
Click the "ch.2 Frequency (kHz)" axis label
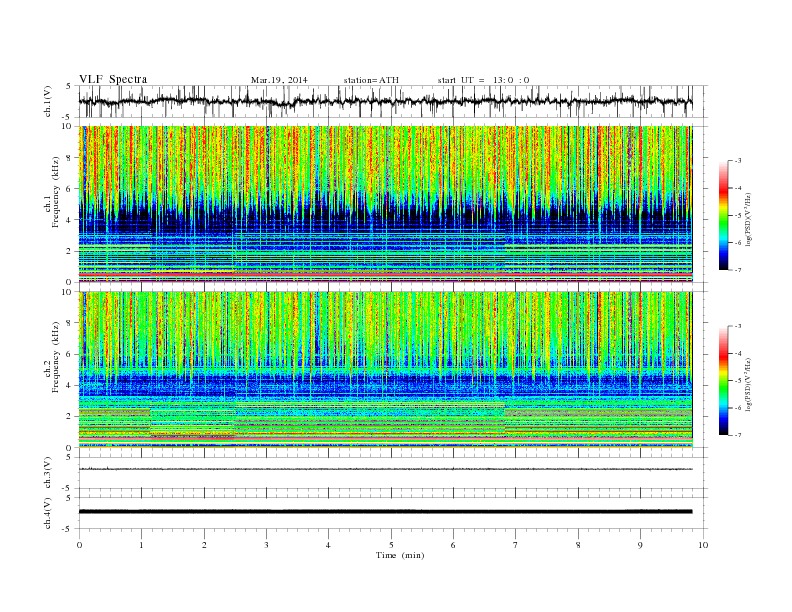click(52, 358)
